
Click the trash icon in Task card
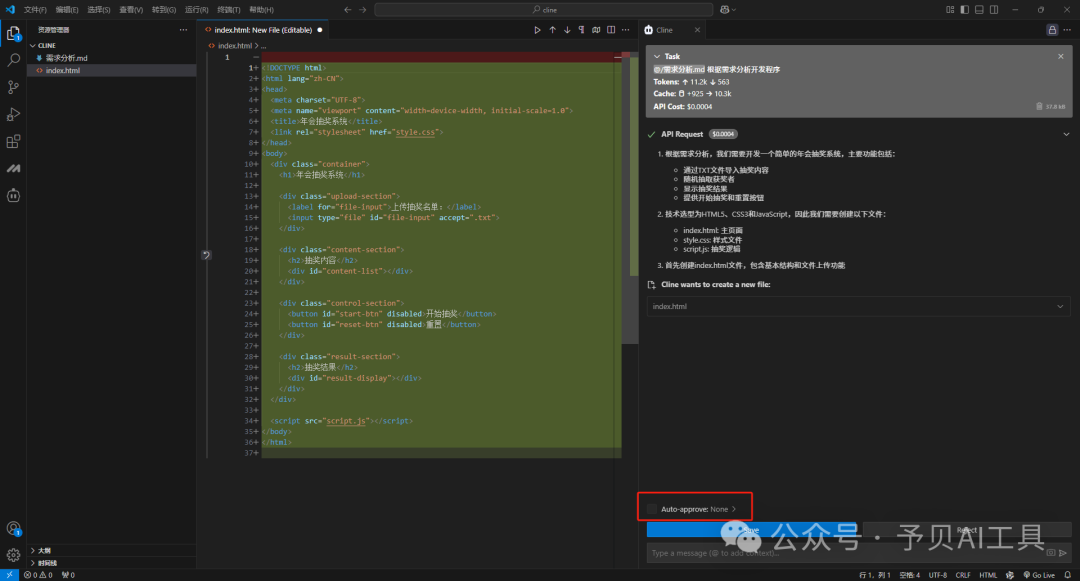[1039, 107]
